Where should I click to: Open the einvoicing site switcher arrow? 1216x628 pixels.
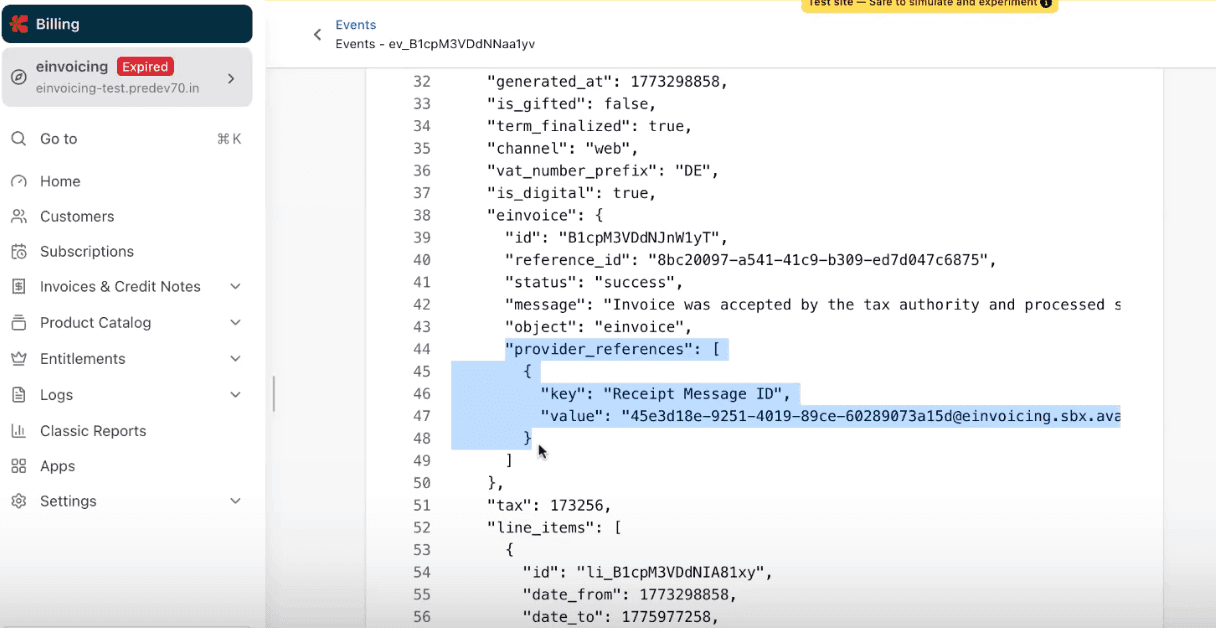(231, 78)
